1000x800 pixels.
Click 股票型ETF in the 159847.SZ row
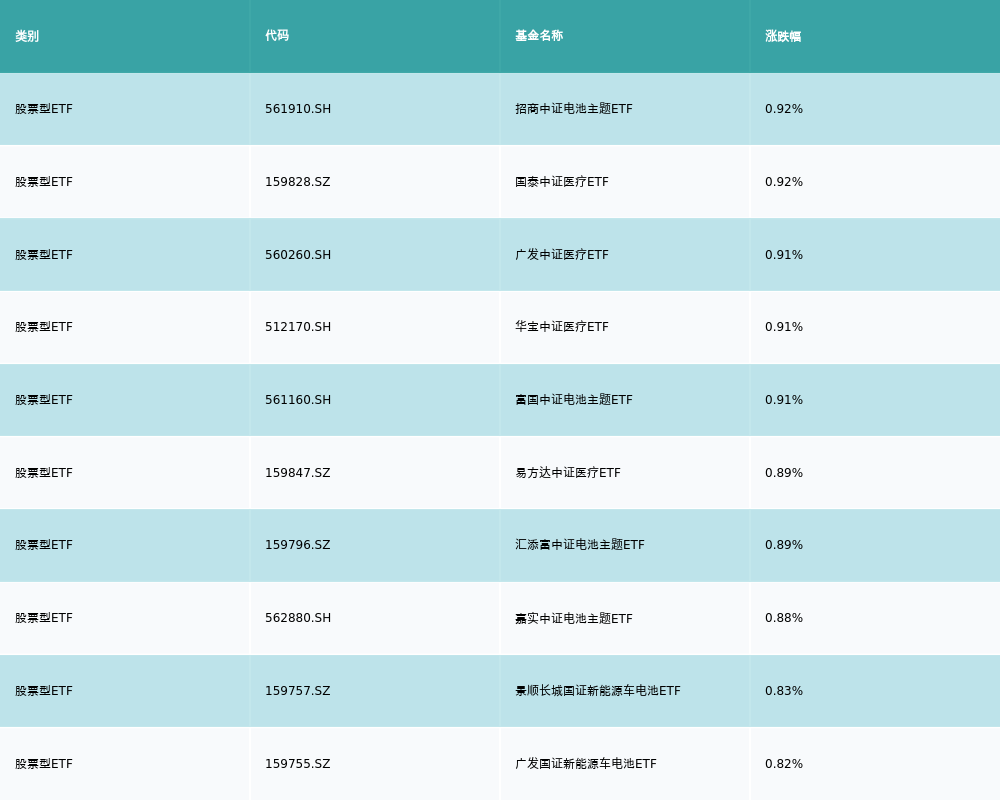tap(44, 473)
